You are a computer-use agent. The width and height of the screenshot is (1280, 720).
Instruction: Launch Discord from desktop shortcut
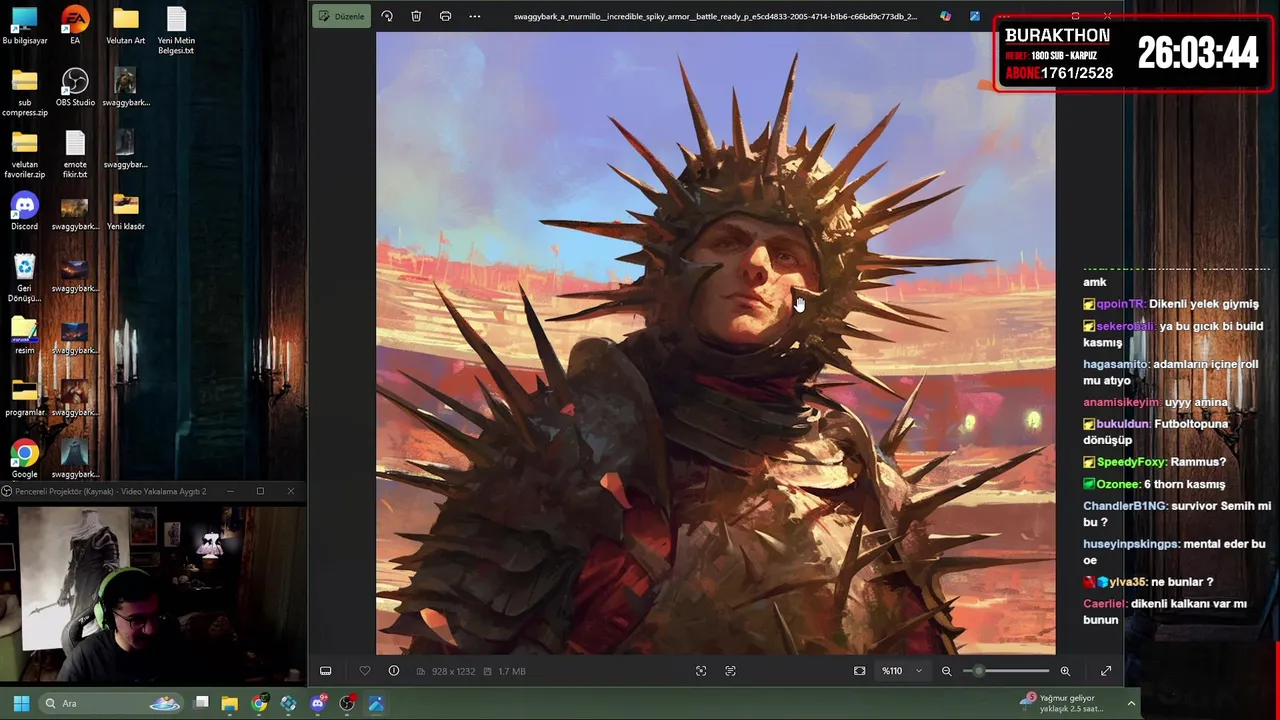coord(25,213)
